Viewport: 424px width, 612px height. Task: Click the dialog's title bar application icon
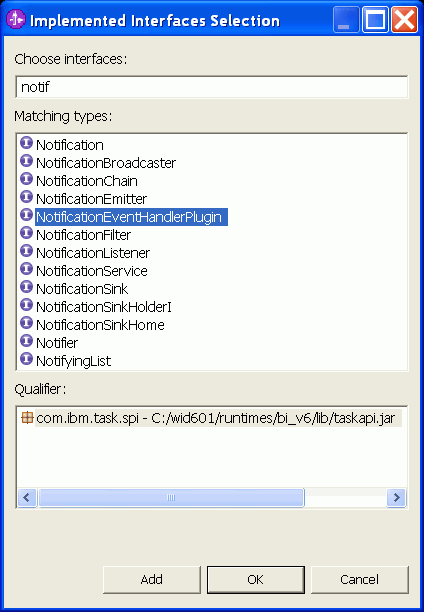[x=16, y=20]
